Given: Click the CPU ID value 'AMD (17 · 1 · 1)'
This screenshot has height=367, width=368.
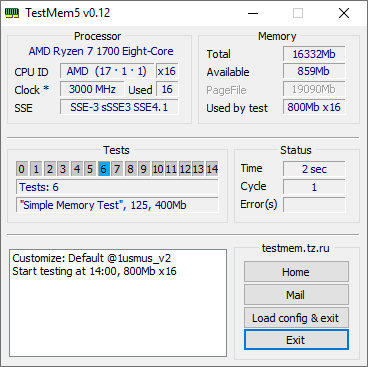Looking at the screenshot, I should click(x=107, y=71).
